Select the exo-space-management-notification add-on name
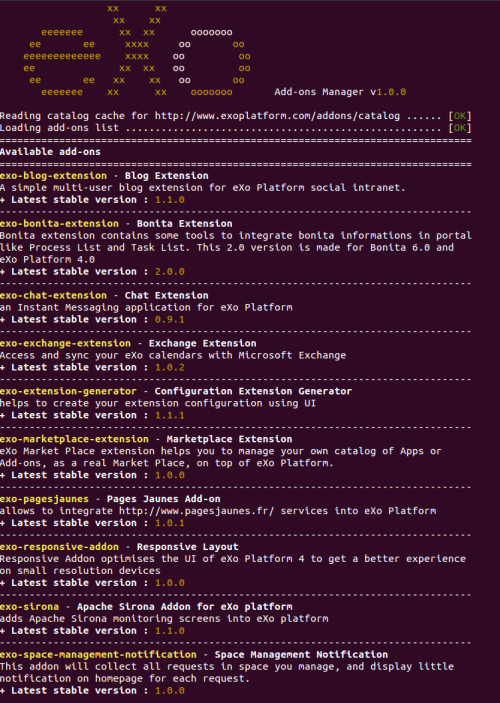Viewport: 500px width, 703px height. (x=98, y=655)
